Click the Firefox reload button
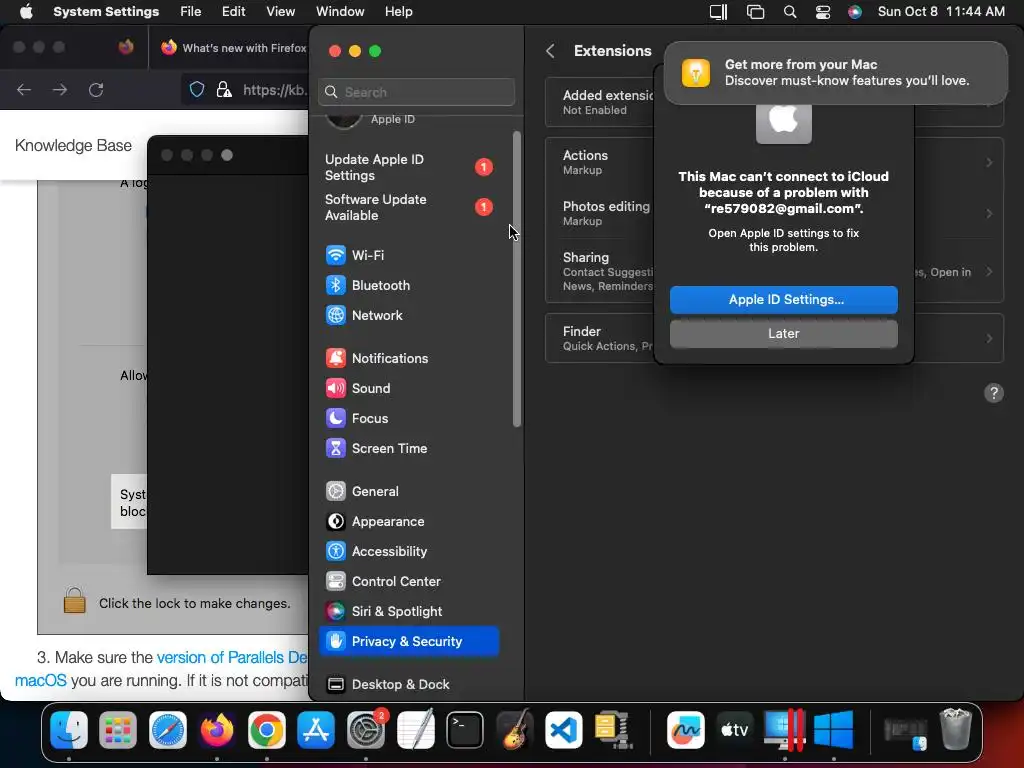Image resolution: width=1024 pixels, height=768 pixels. coord(96,89)
